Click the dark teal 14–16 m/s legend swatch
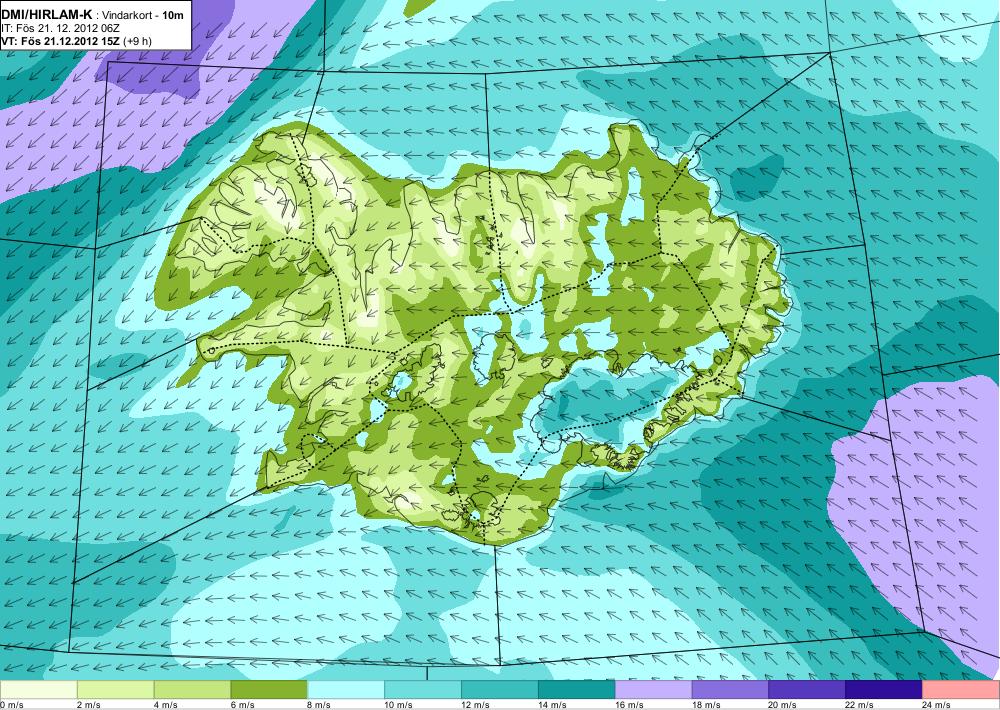 click(x=577, y=690)
